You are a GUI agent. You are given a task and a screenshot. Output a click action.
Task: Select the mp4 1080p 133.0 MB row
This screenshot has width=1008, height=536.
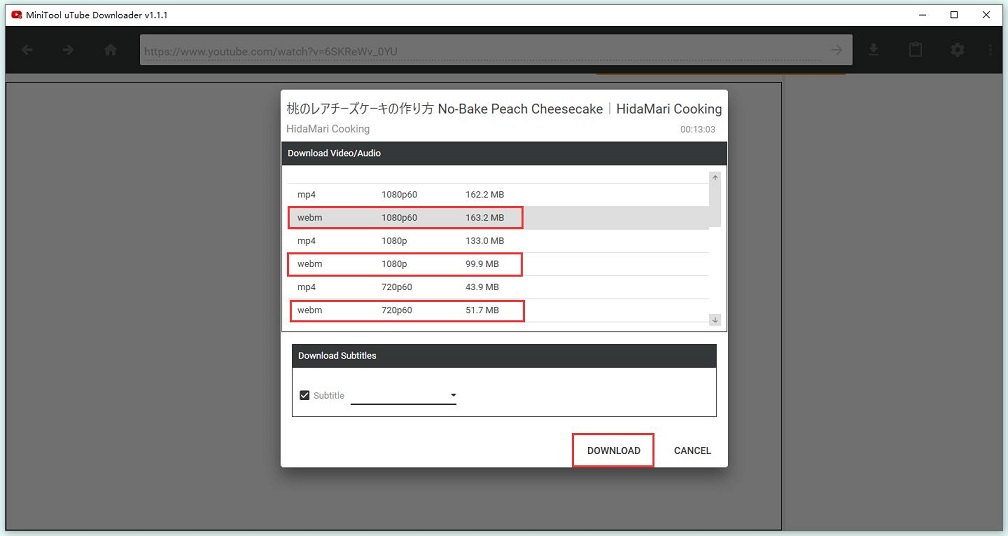pyautogui.click(x=496, y=241)
